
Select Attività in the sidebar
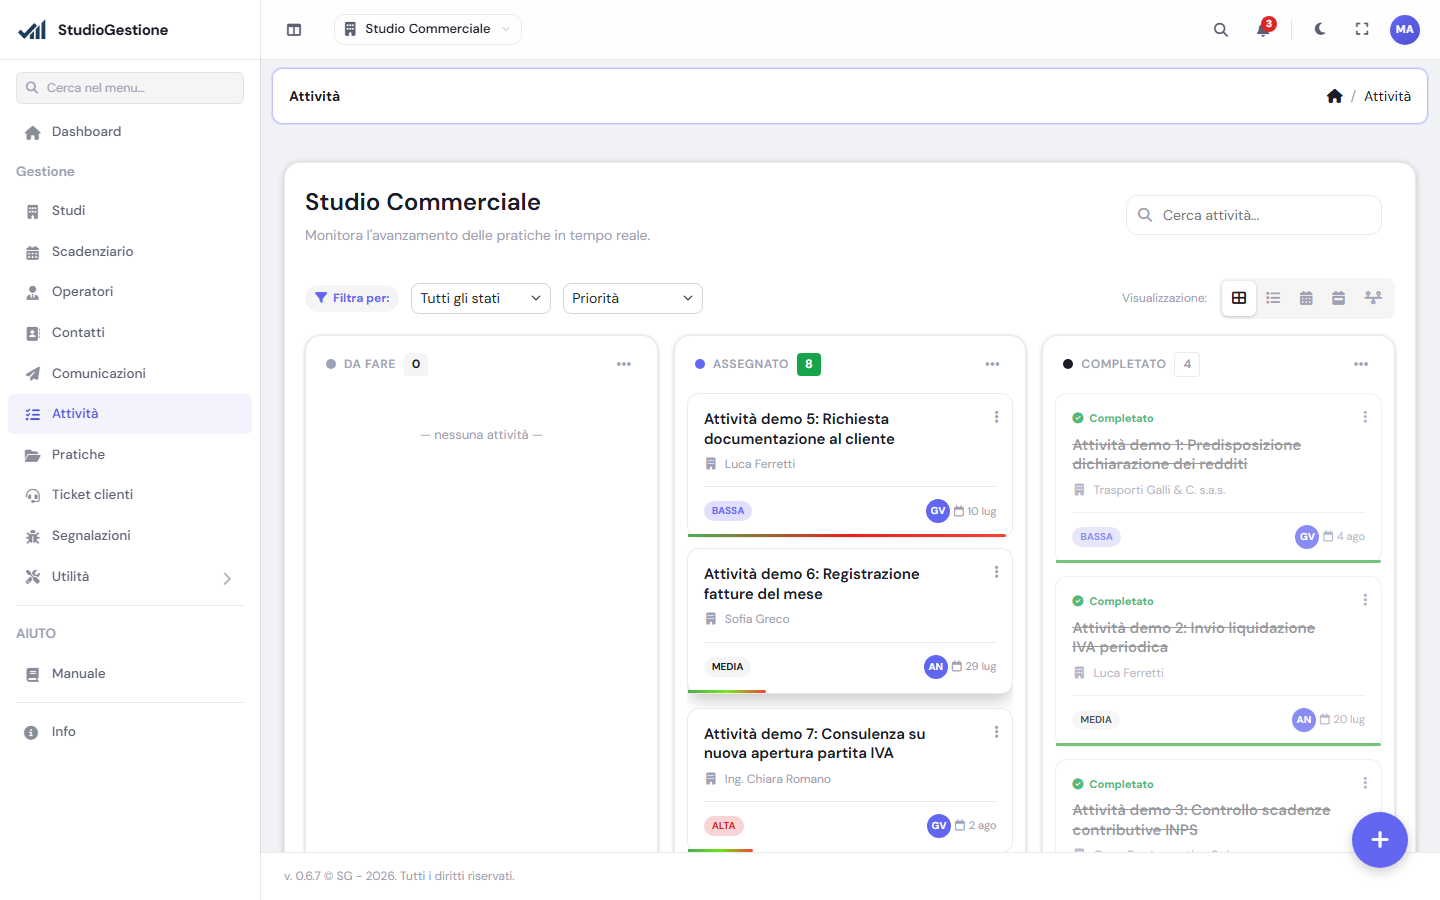130,414
